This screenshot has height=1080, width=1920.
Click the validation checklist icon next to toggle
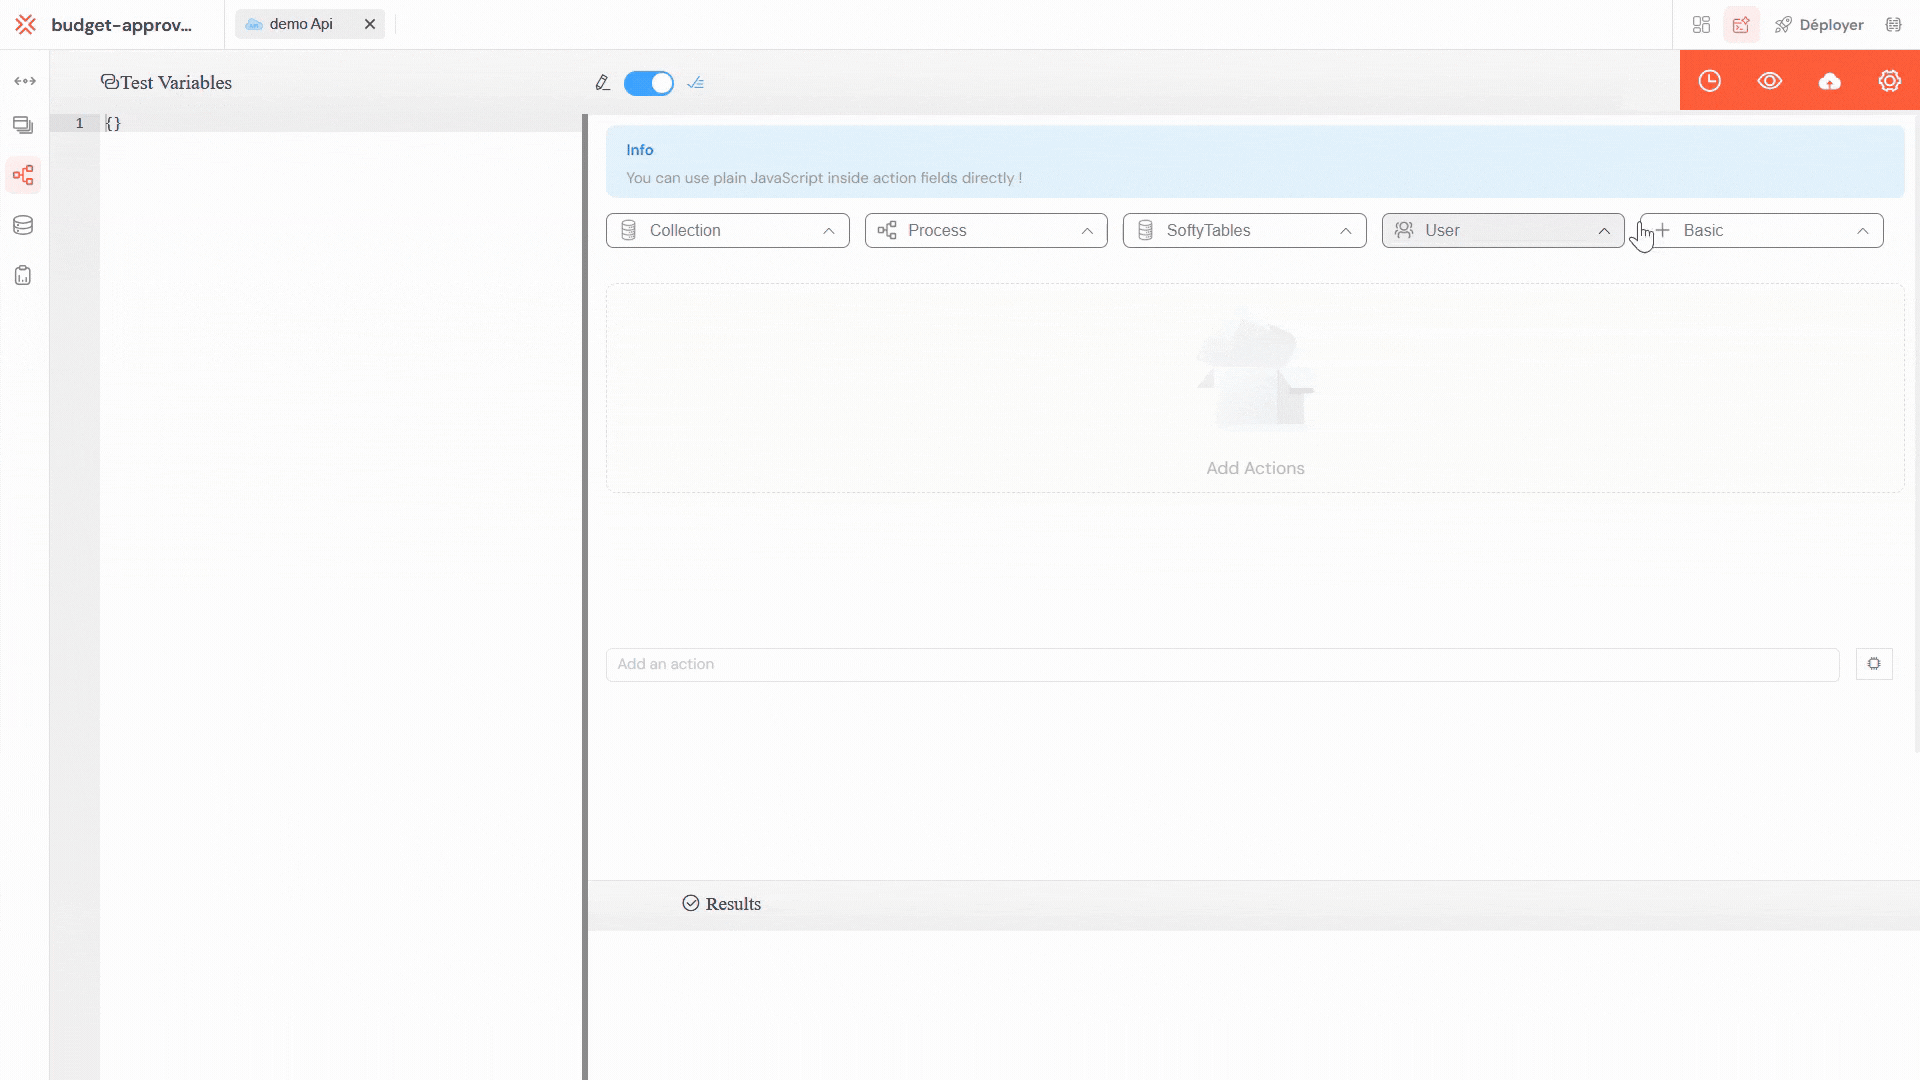pos(696,83)
